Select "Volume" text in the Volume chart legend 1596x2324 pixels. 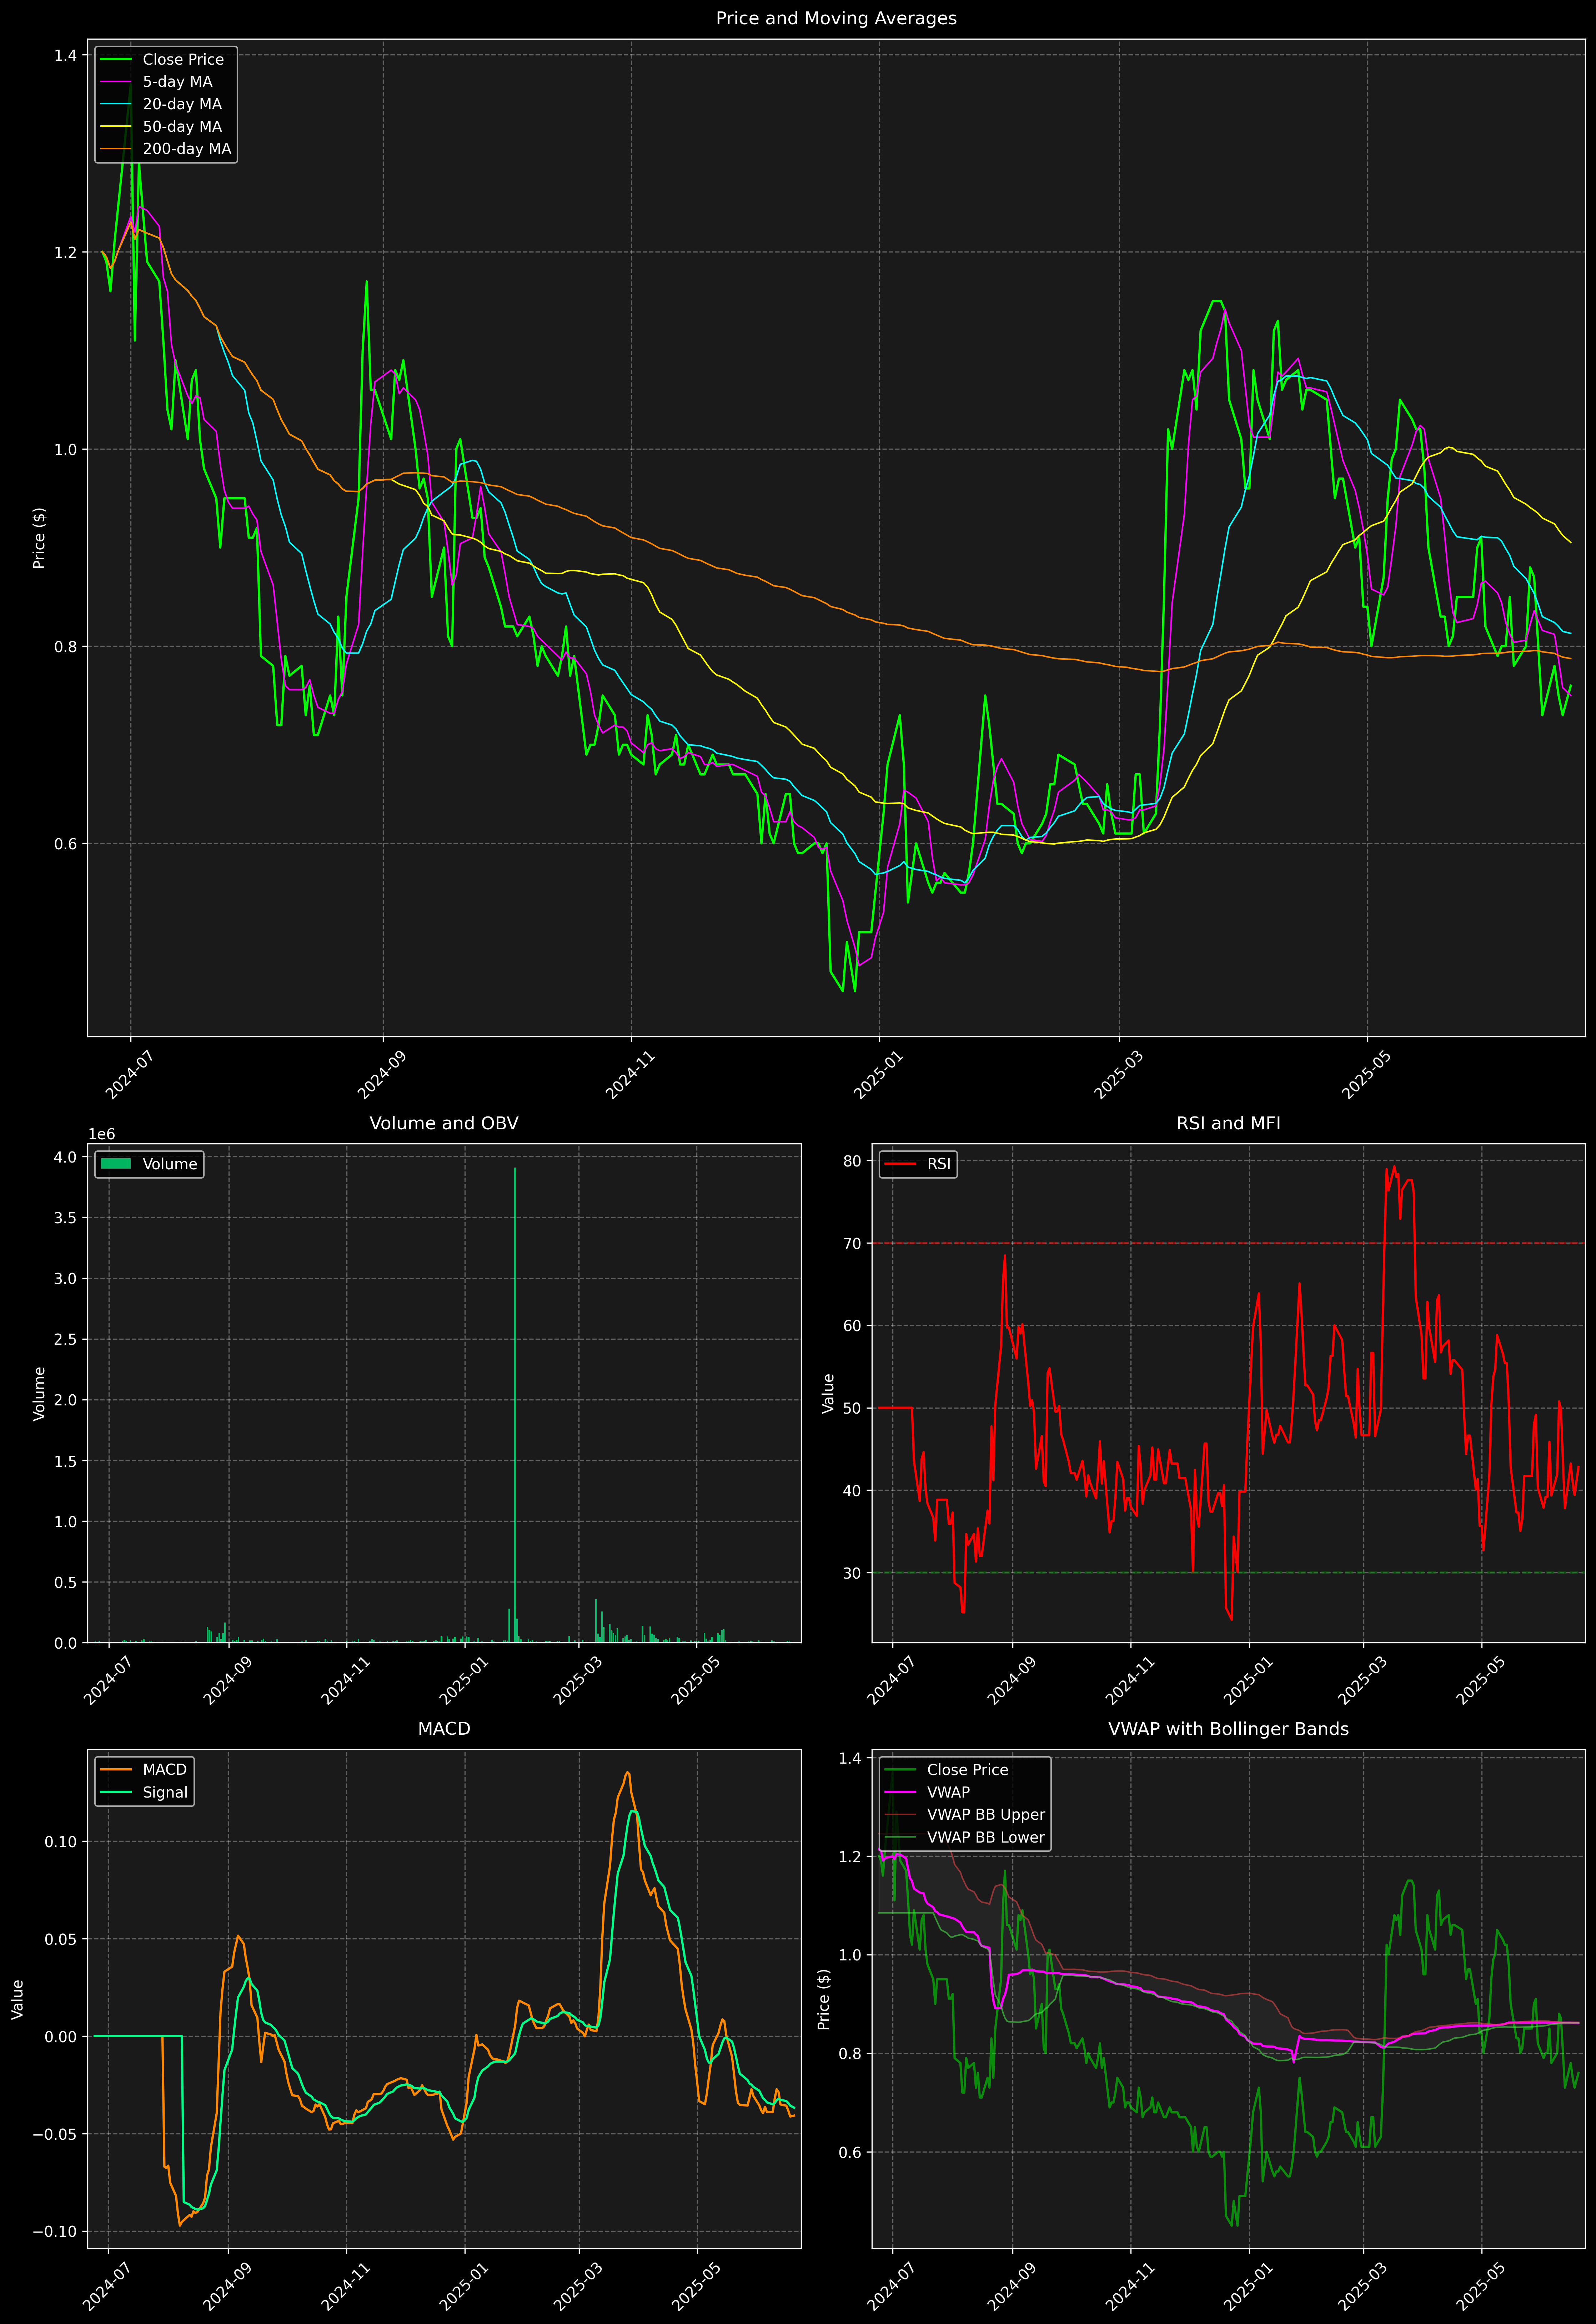pyautogui.click(x=170, y=1164)
